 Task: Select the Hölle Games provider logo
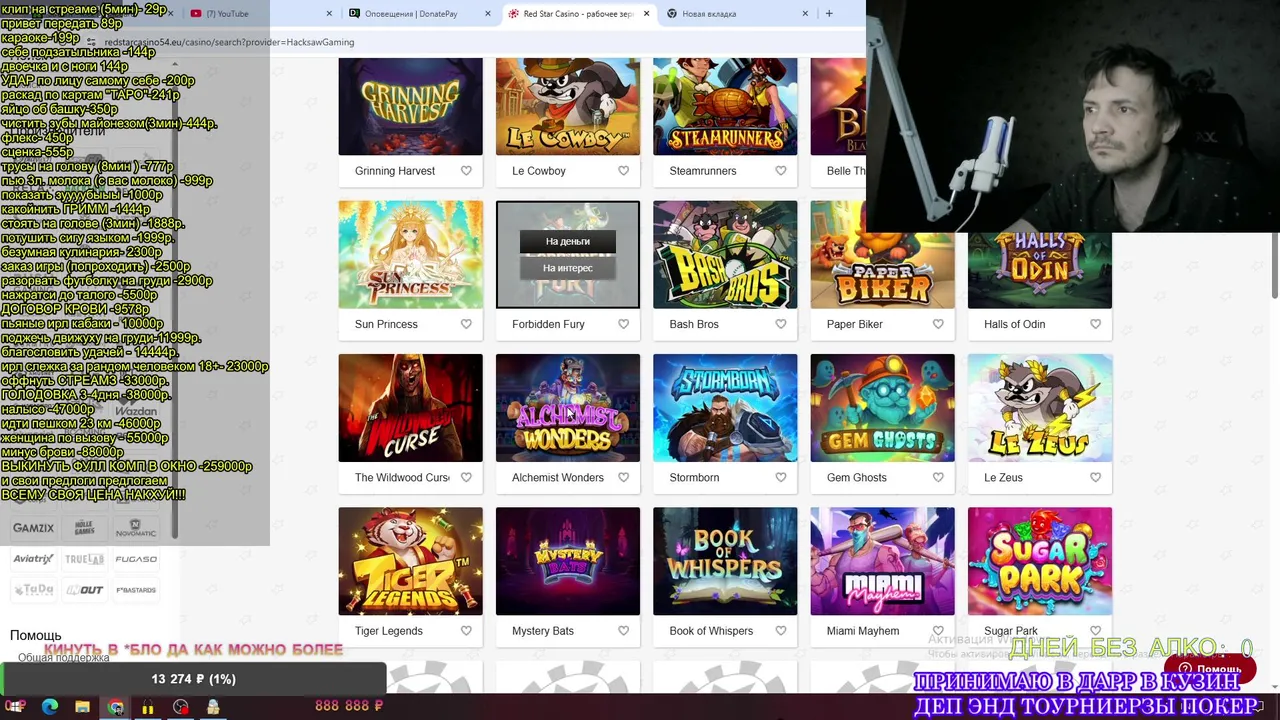84,528
